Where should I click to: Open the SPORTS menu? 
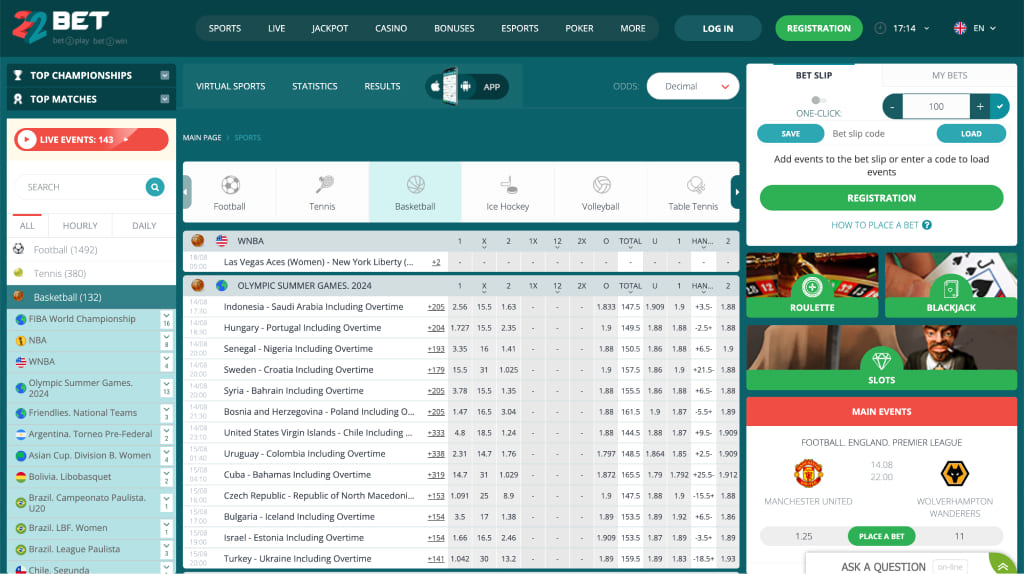(x=225, y=28)
